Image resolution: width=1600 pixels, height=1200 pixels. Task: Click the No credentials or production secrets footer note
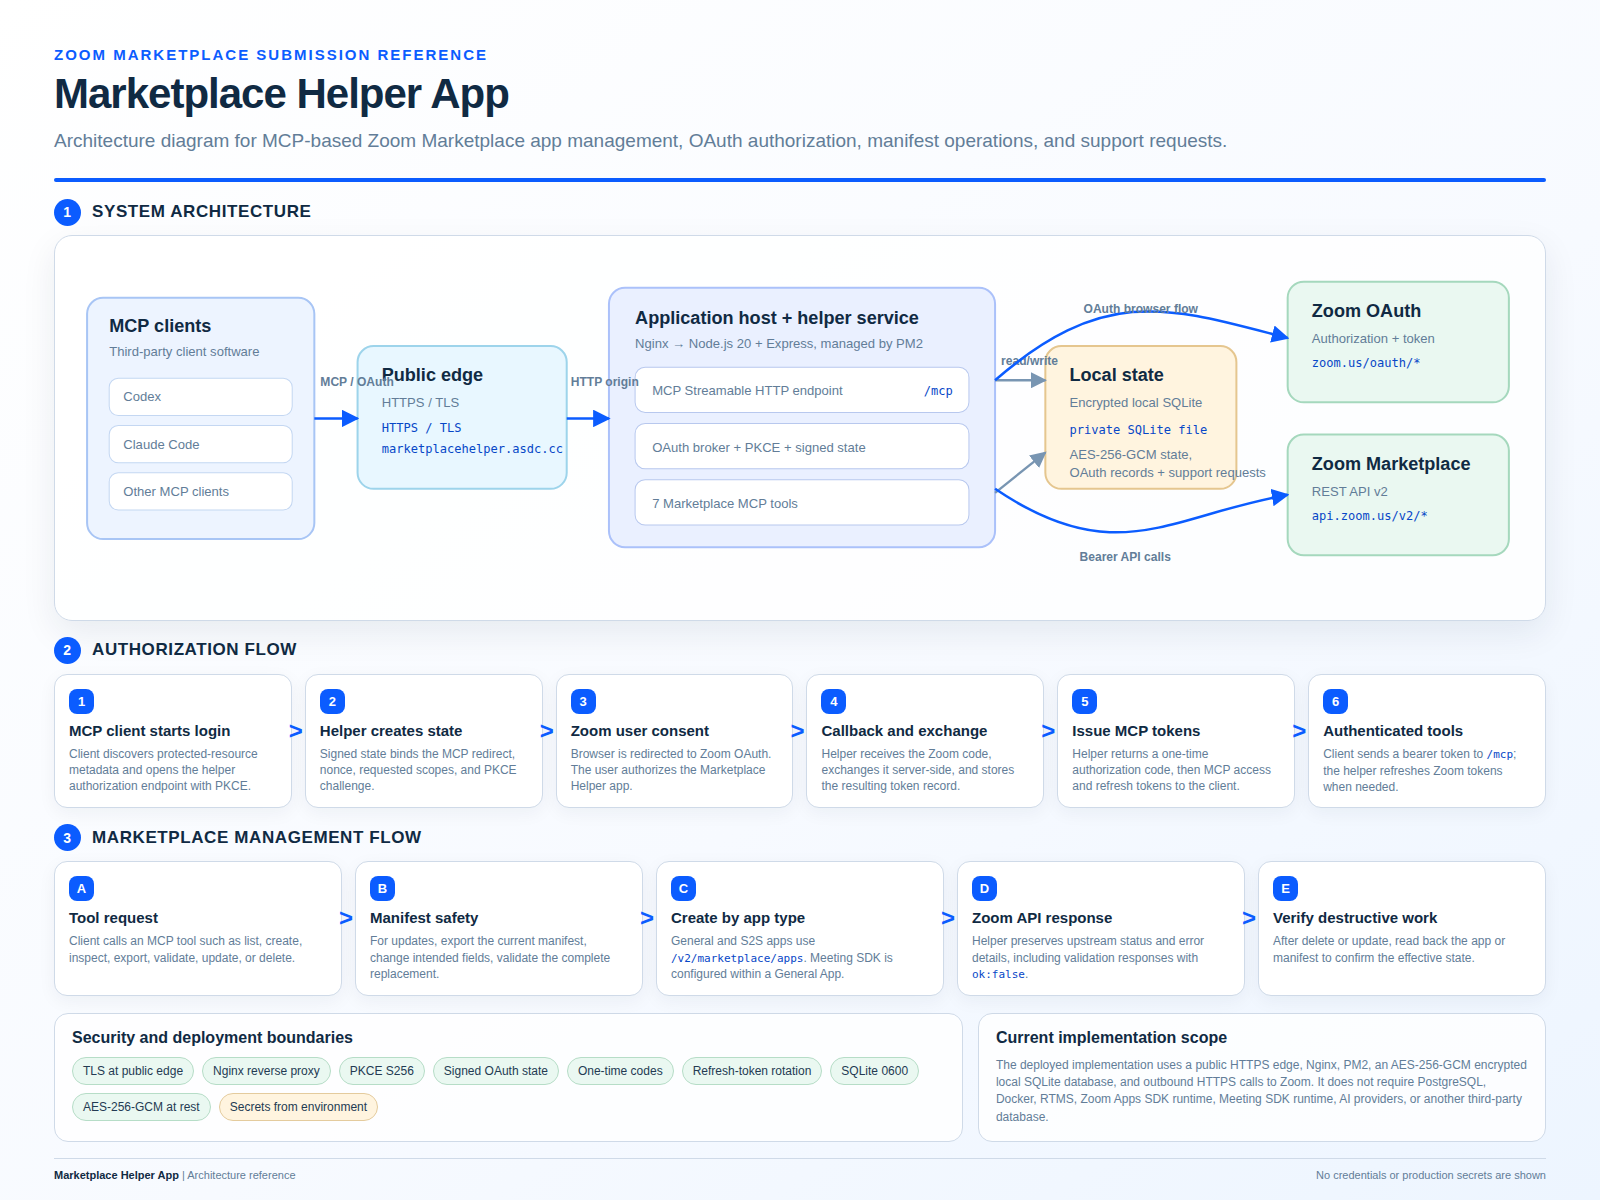coord(1431,1176)
